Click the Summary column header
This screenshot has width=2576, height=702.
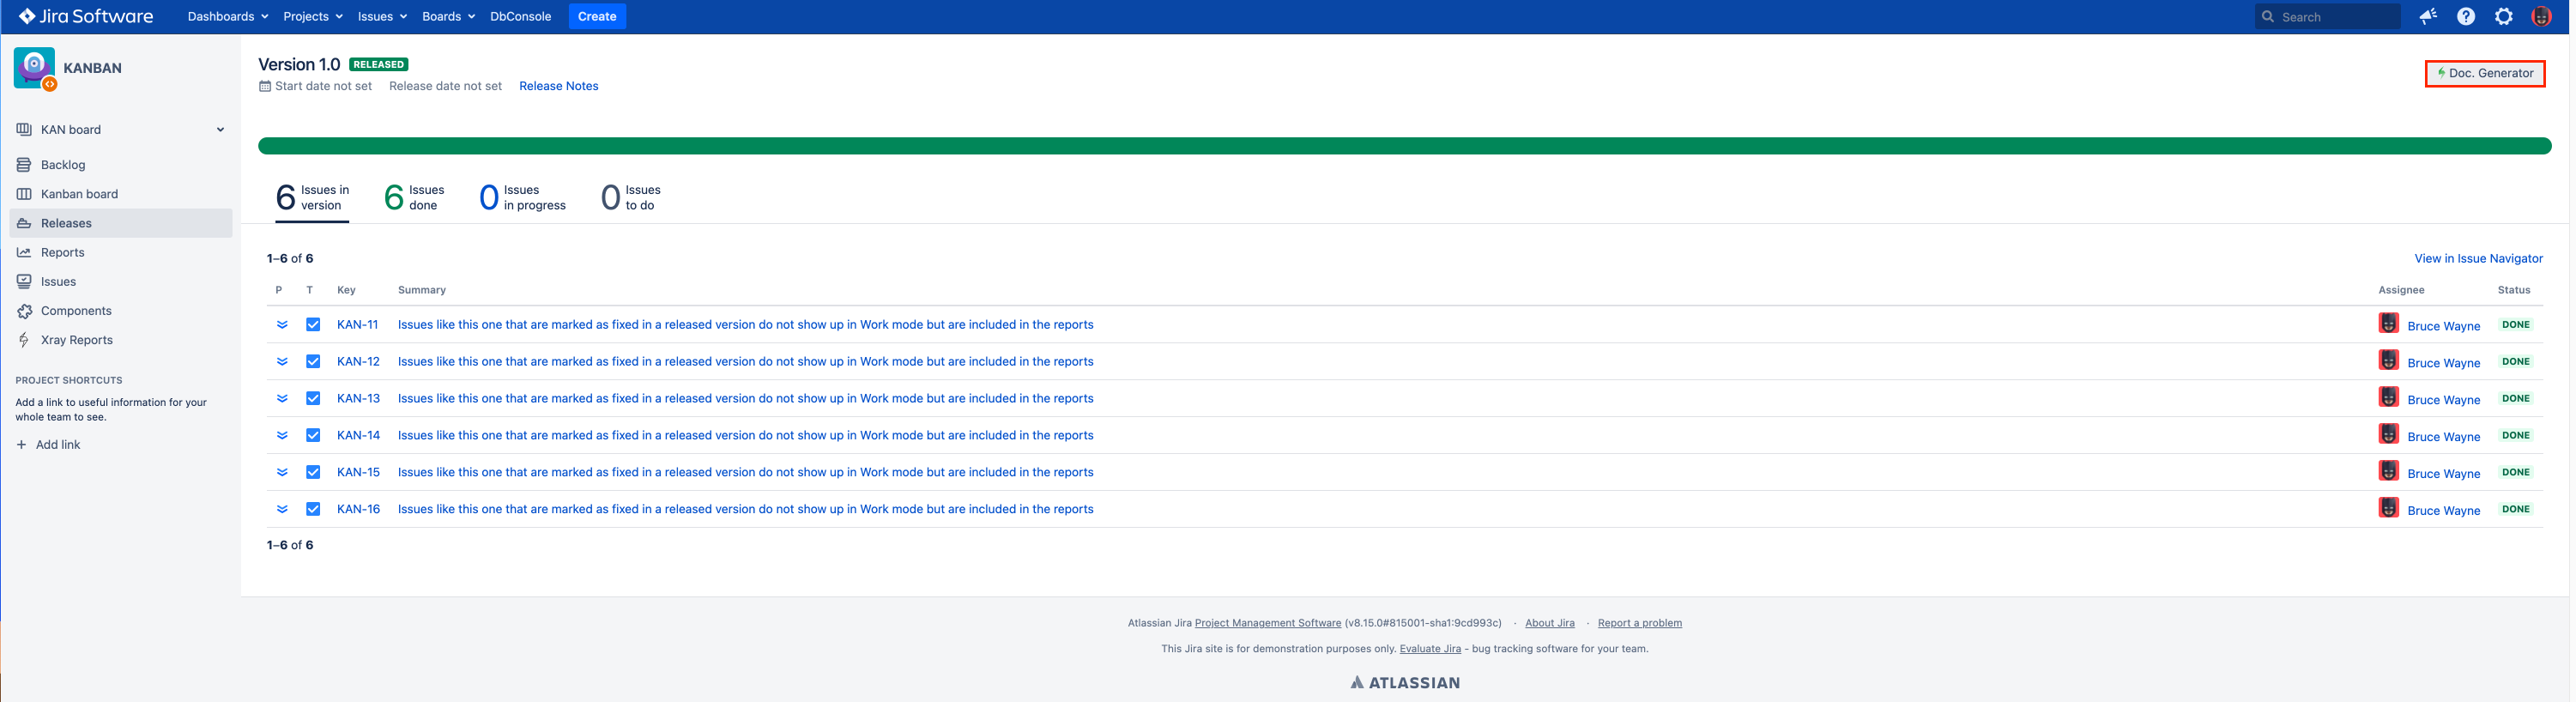pyautogui.click(x=422, y=290)
